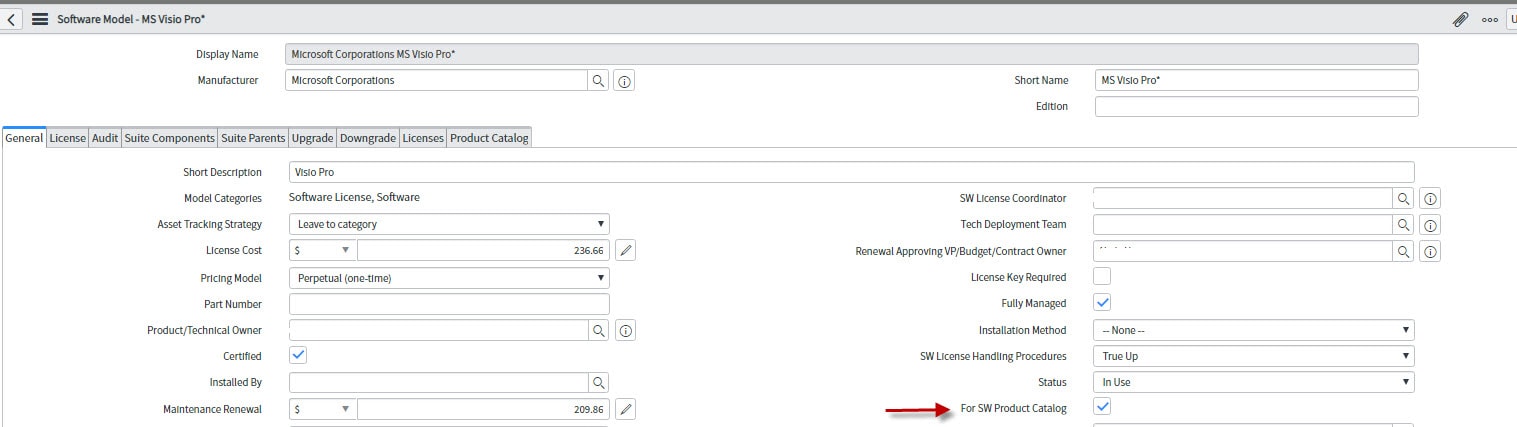Viewport: 1517px width, 427px height.
Task: Open Status dropdown showing In Use
Action: tap(1255, 382)
